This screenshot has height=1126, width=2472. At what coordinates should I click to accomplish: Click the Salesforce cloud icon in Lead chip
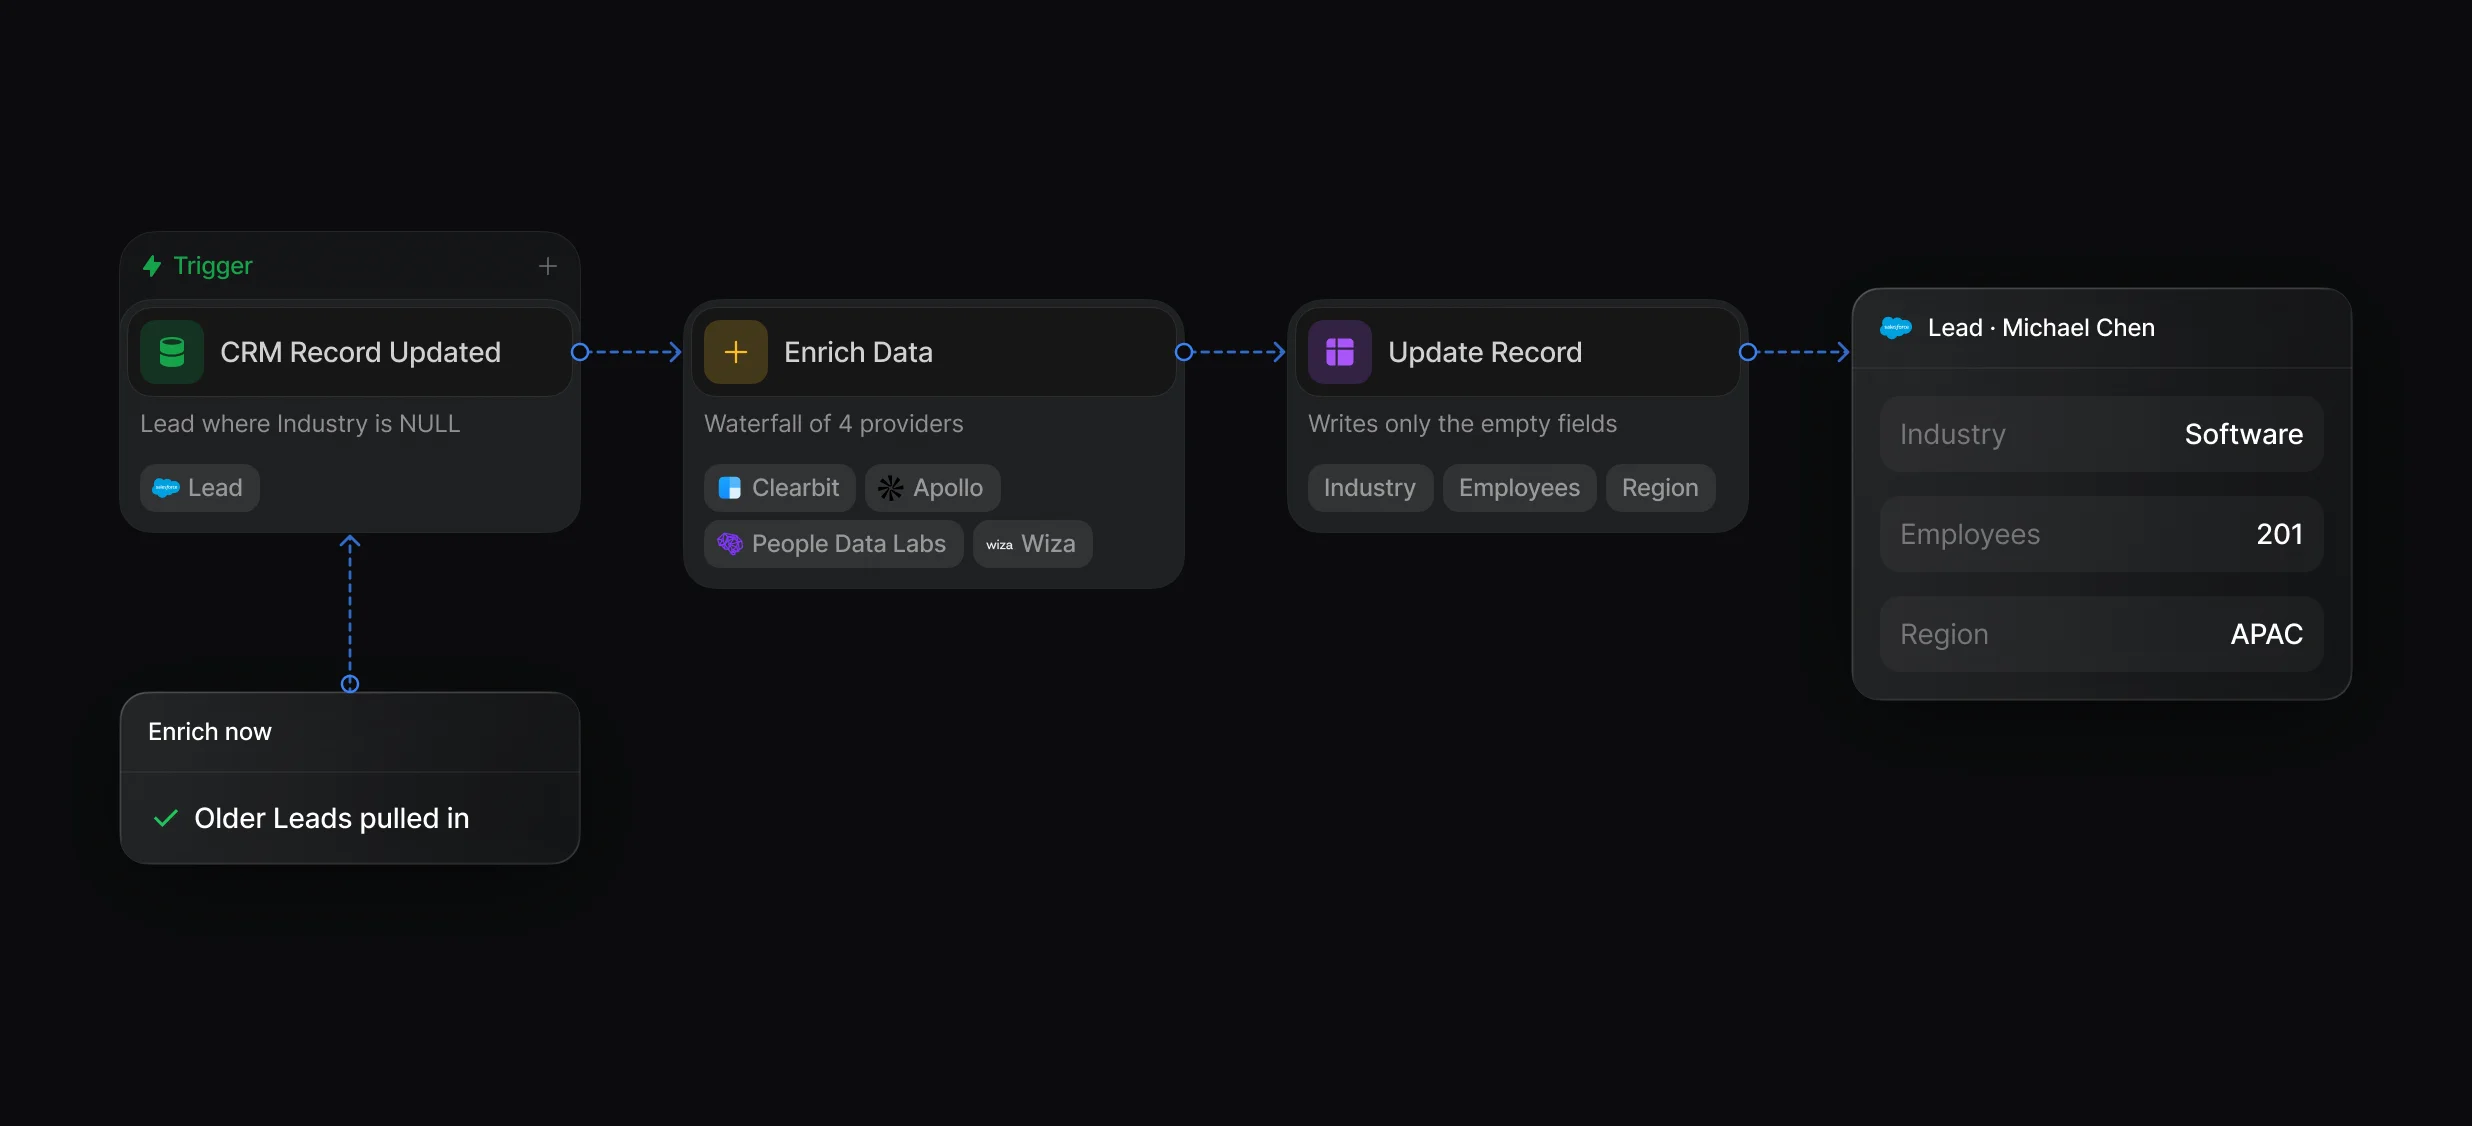point(165,488)
